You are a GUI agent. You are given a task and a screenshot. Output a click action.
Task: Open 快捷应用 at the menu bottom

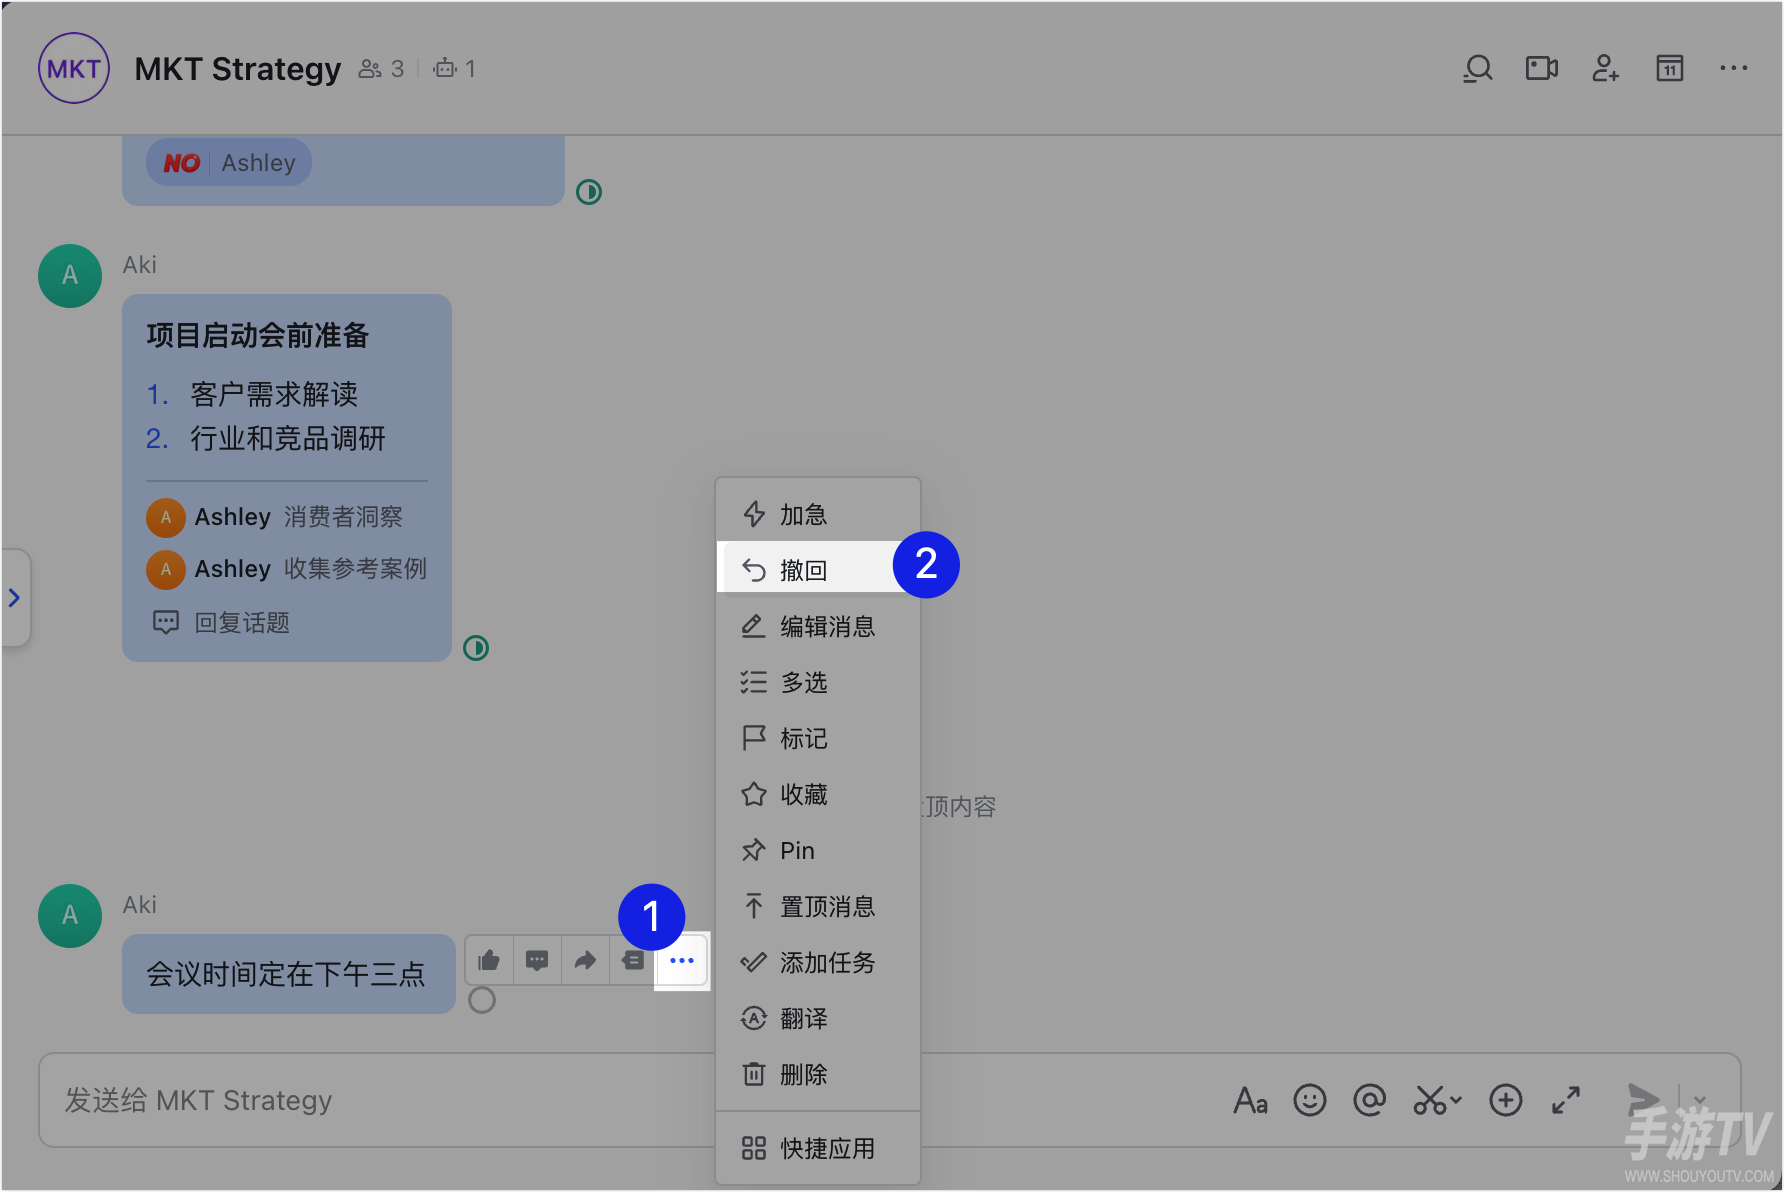click(x=818, y=1149)
